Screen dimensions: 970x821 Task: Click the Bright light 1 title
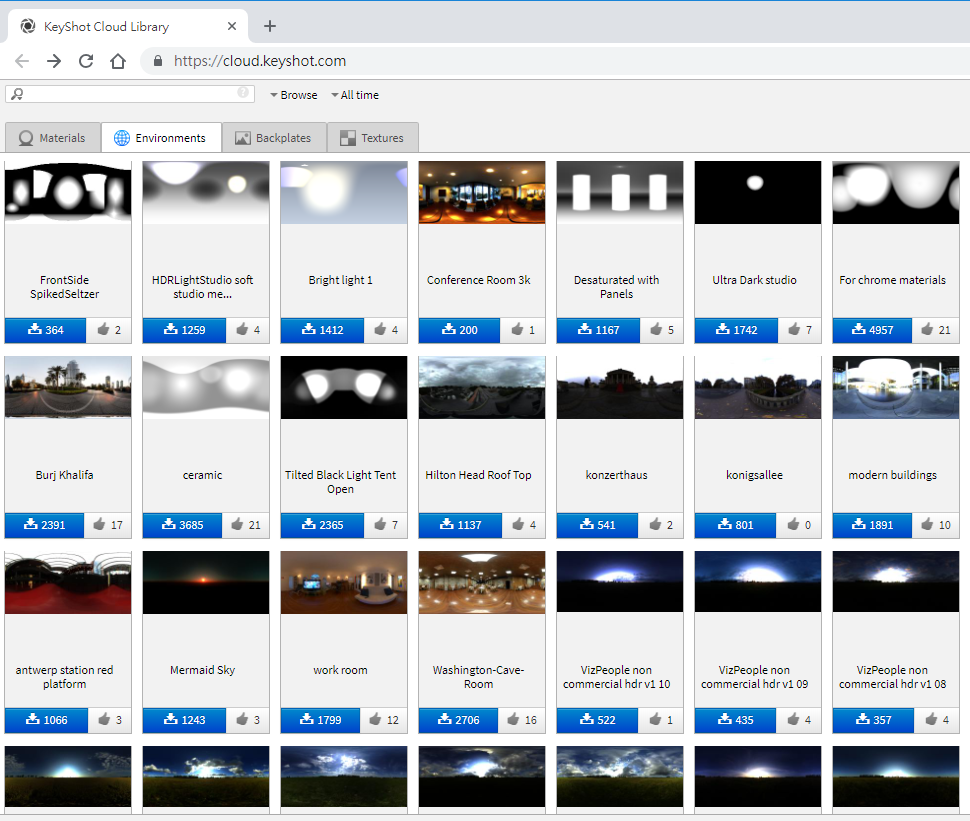[x=340, y=280]
